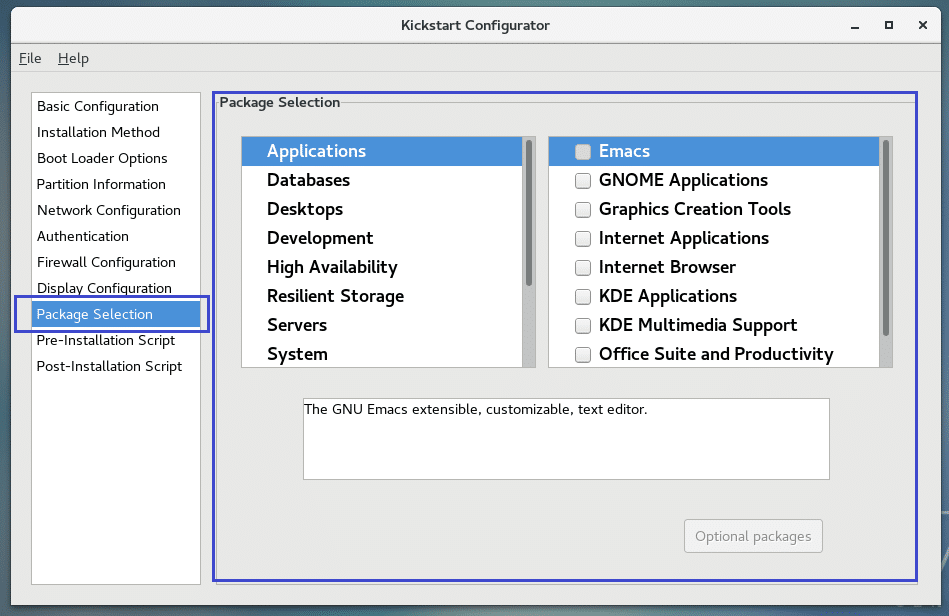This screenshot has width=949, height=616.
Task: Maximize the Kickstart Configurator window
Action: (888, 25)
